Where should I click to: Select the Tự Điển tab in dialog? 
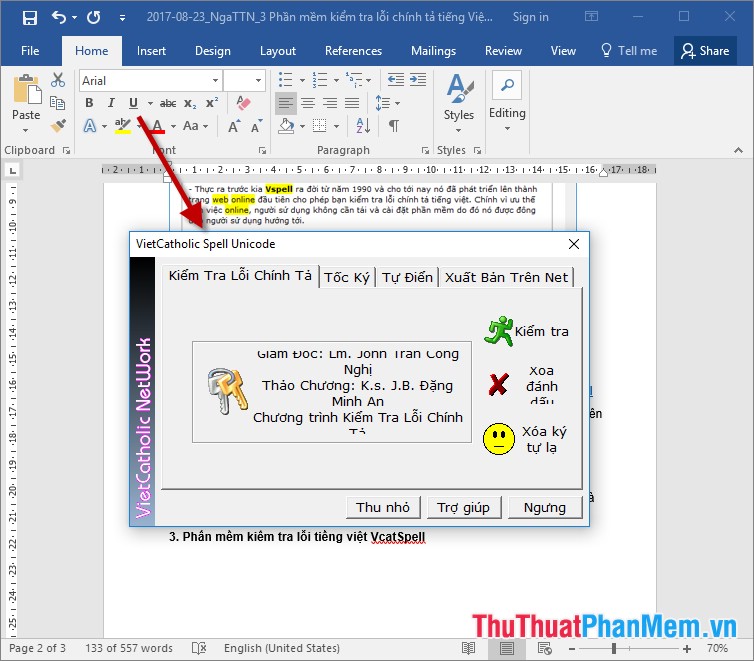(407, 277)
